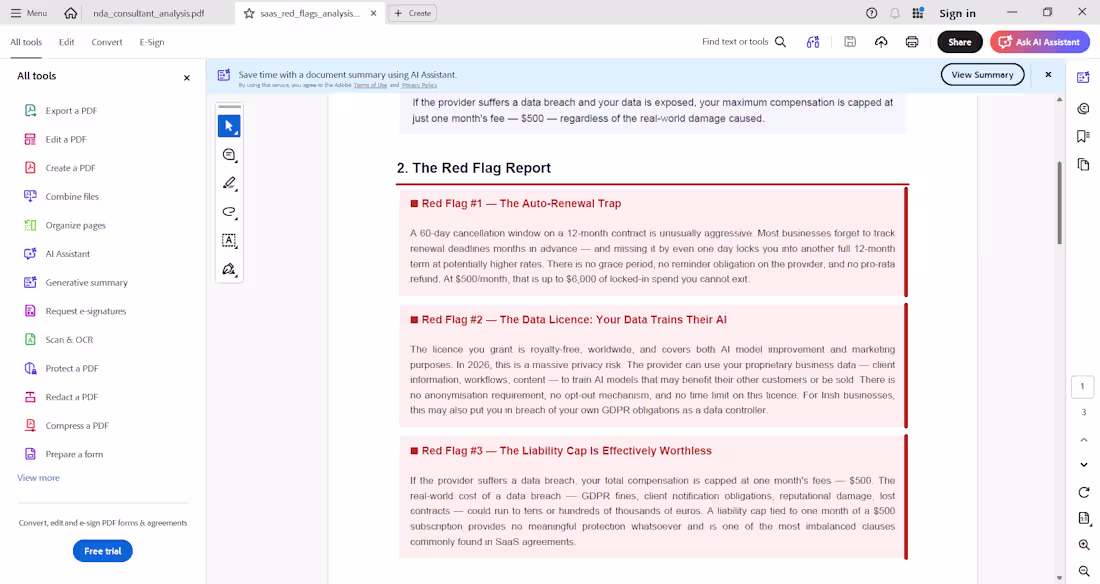Viewport: 1100px width, 584px height.
Task: Click the Find text or tools search
Action: pos(744,42)
